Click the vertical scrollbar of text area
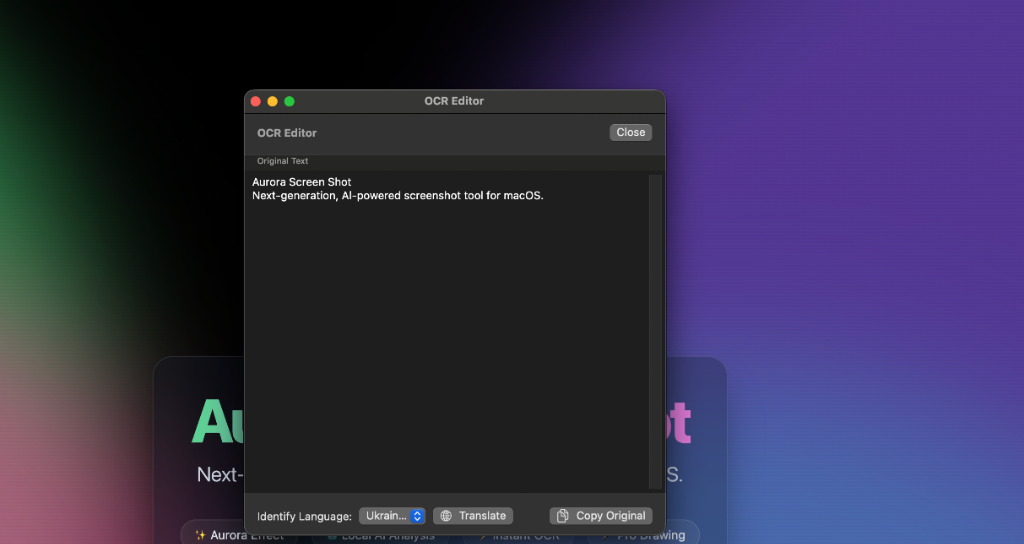The width and height of the screenshot is (1024, 544). (x=655, y=330)
